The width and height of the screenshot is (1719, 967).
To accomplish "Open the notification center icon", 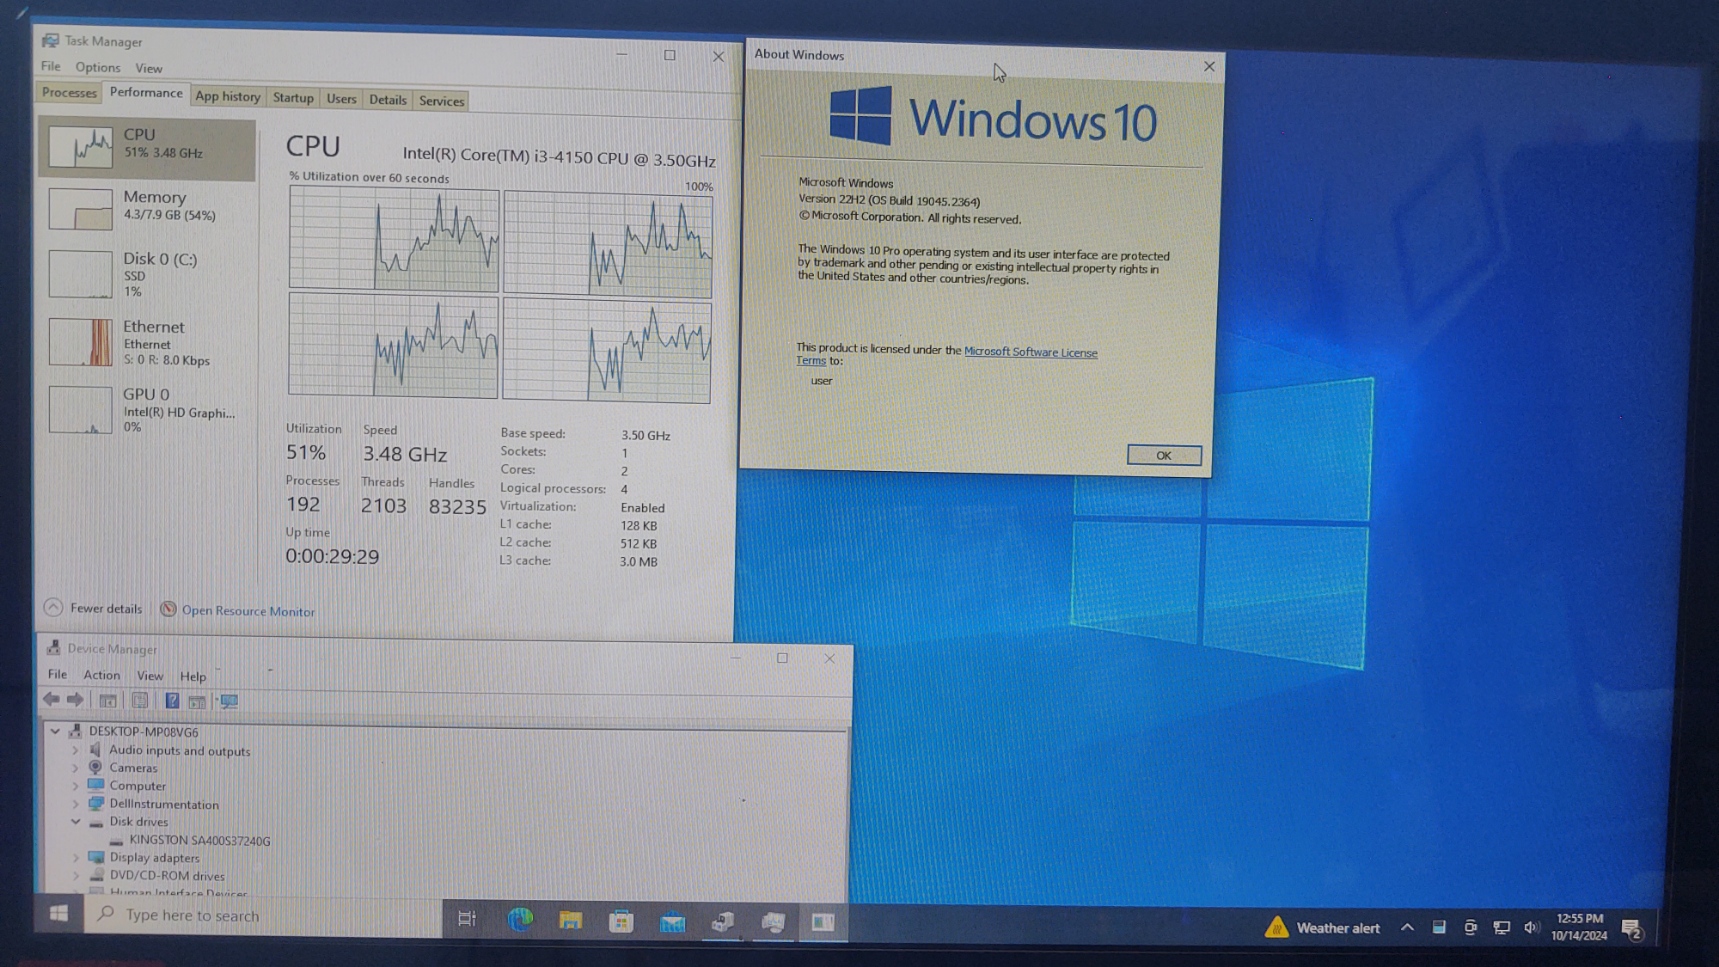I will (x=1632, y=929).
